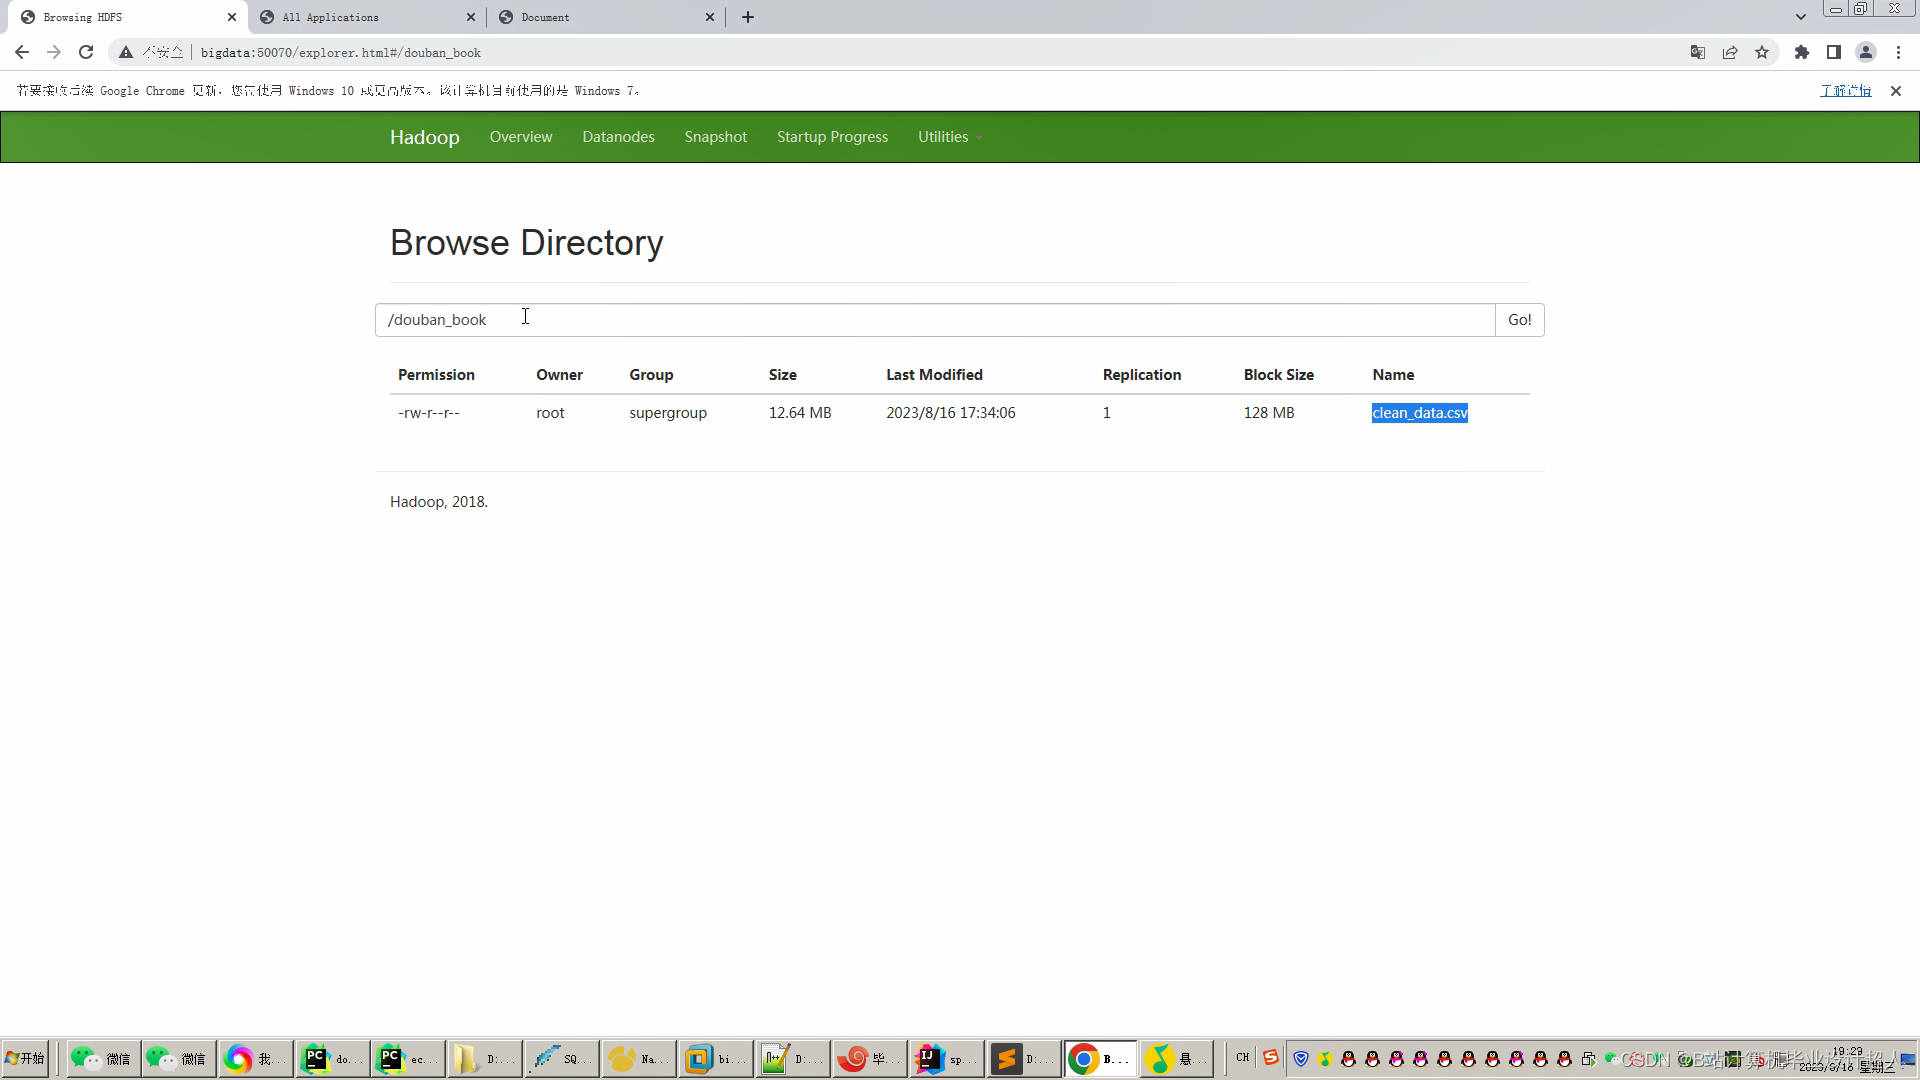Open the Datanodes menu item
This screenshot has width=1920, height=1080.
[618, 137]
